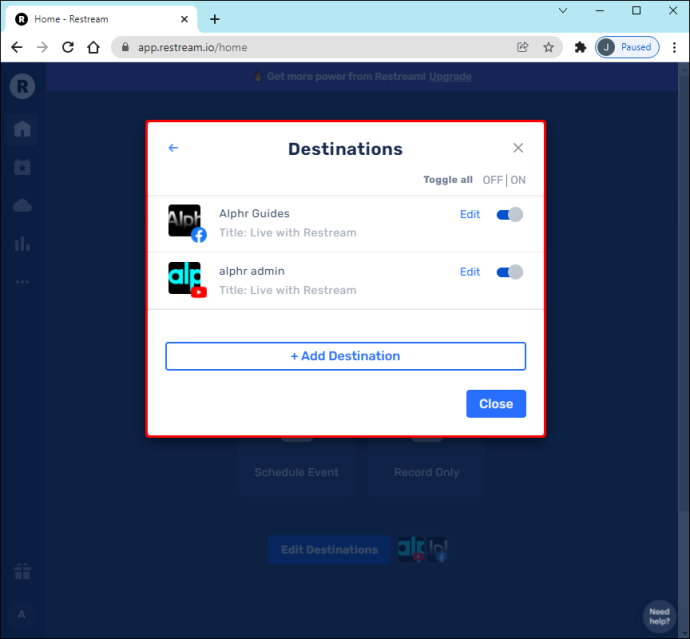Click alphr admin title Live with Restream
Screen dimensions: 690x639
click(288, 290)
